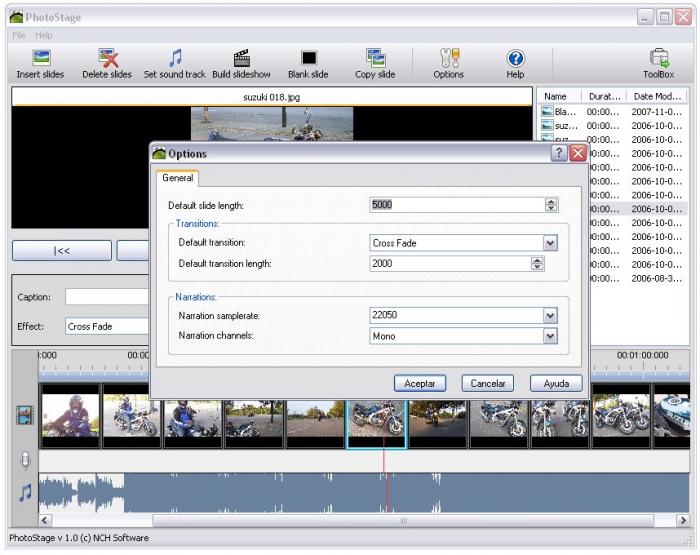Click the PhotoStage v 1.0 status bar text
Image resolution: width=700 pixels, height=555 pixels.
click(79, 538)
